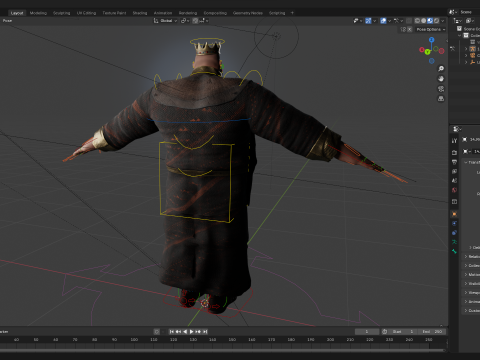The height and width of the screenshot is (360, 480).
Task: Open the Pose mode menu
Action: [7, 21]
